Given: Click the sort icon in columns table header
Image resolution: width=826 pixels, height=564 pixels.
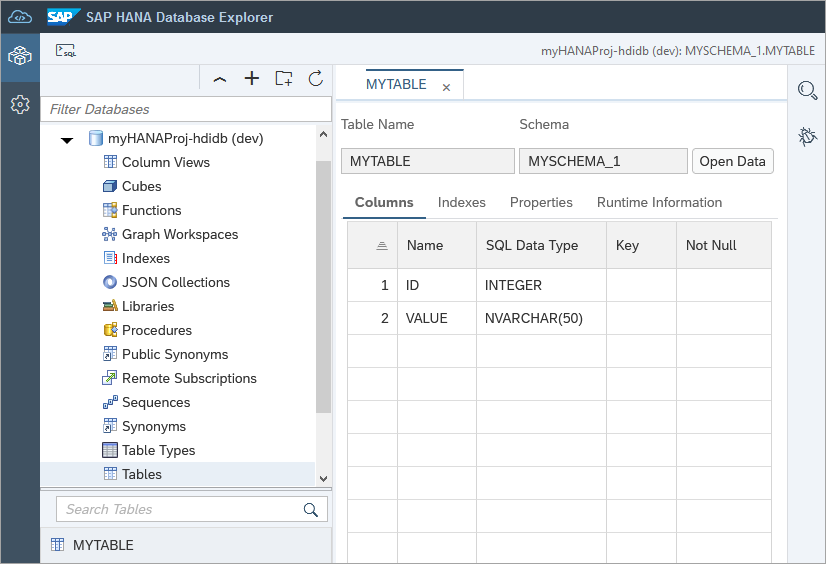Looking at the screenshot, I should pos(382,245).
